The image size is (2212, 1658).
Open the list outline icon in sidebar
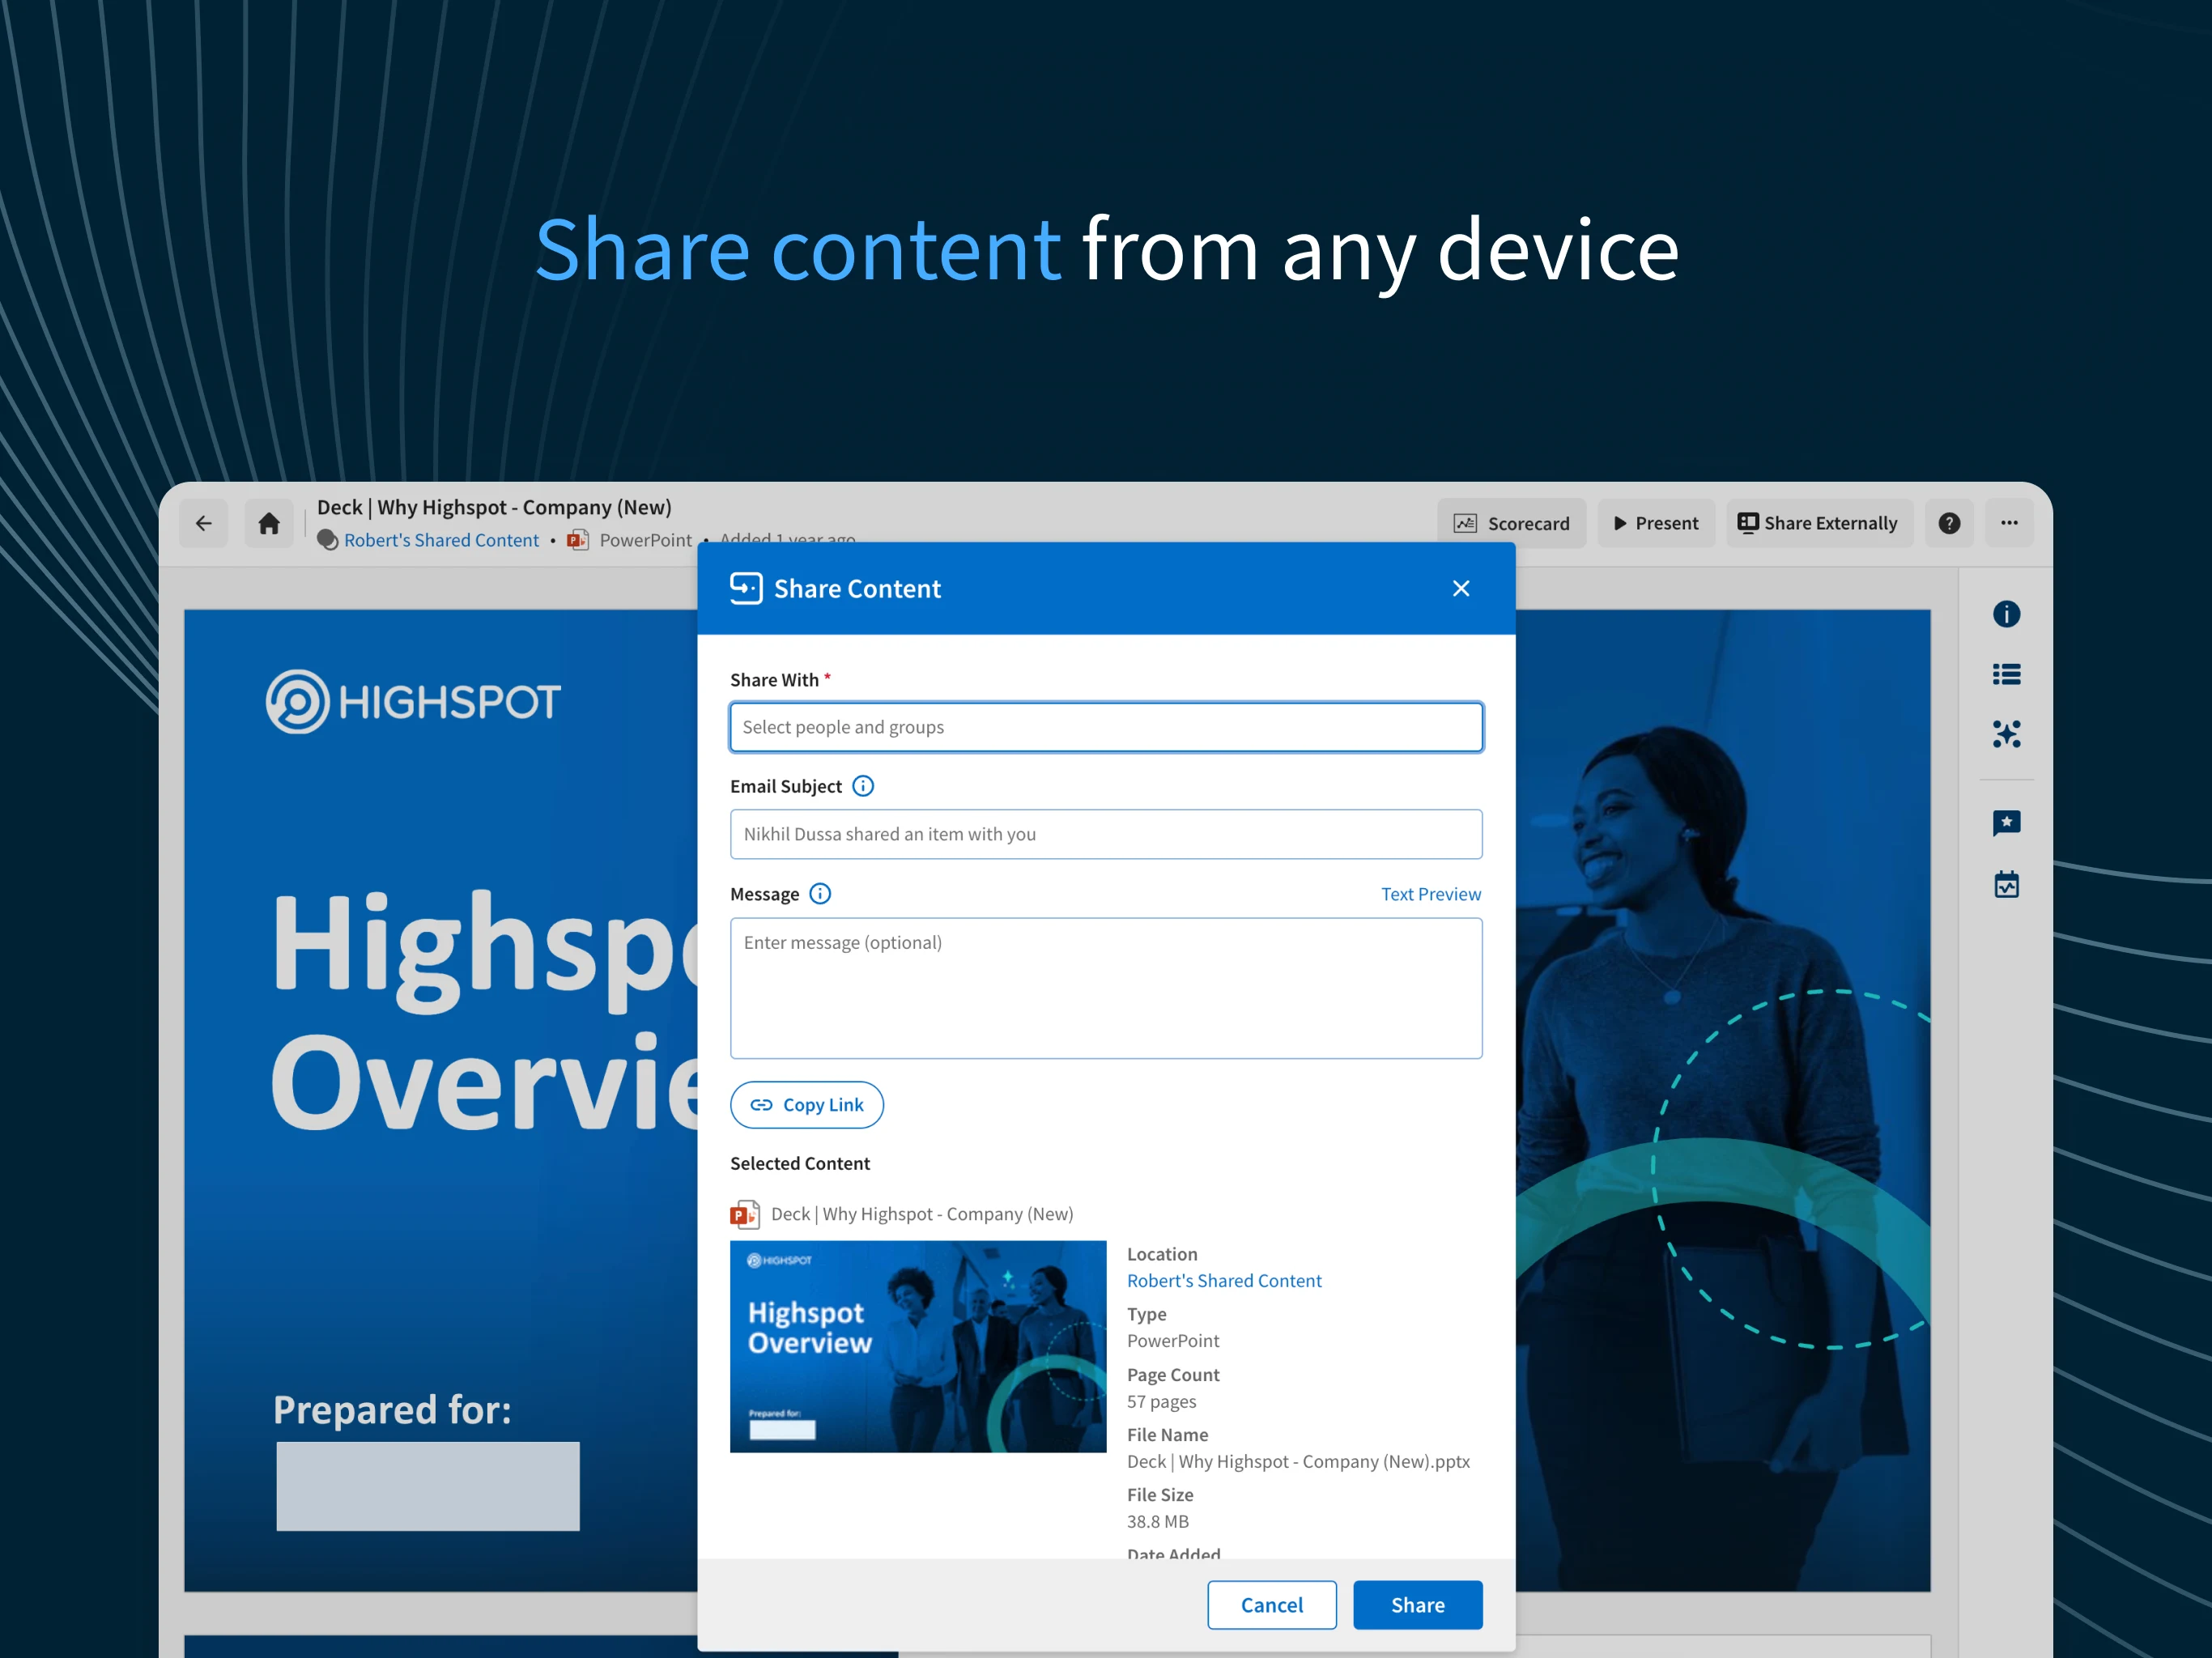coord(2006,674)
